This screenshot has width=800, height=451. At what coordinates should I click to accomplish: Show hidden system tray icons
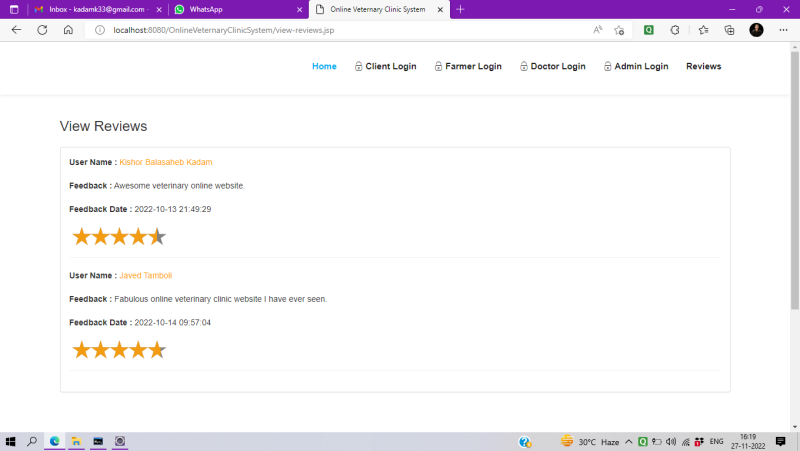tap(629, 442)
